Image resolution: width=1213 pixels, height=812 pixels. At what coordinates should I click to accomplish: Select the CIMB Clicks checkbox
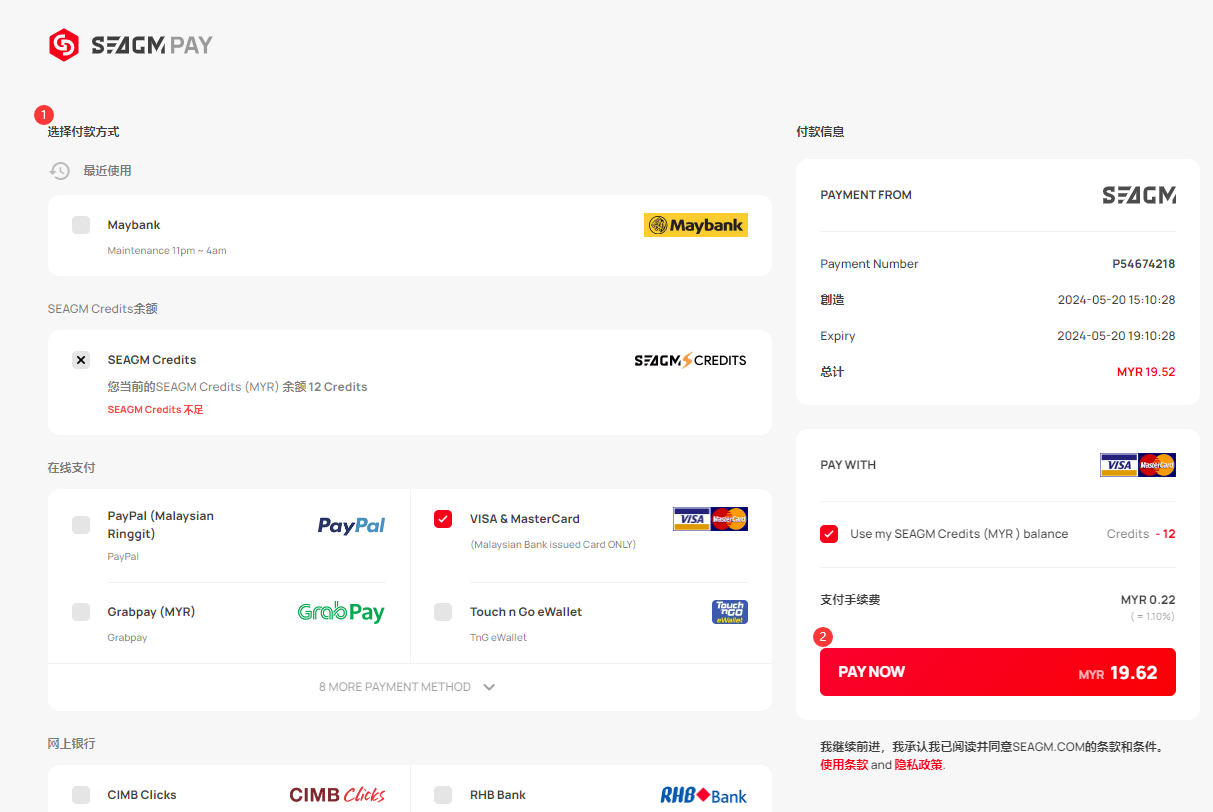(x=81, y=795)
